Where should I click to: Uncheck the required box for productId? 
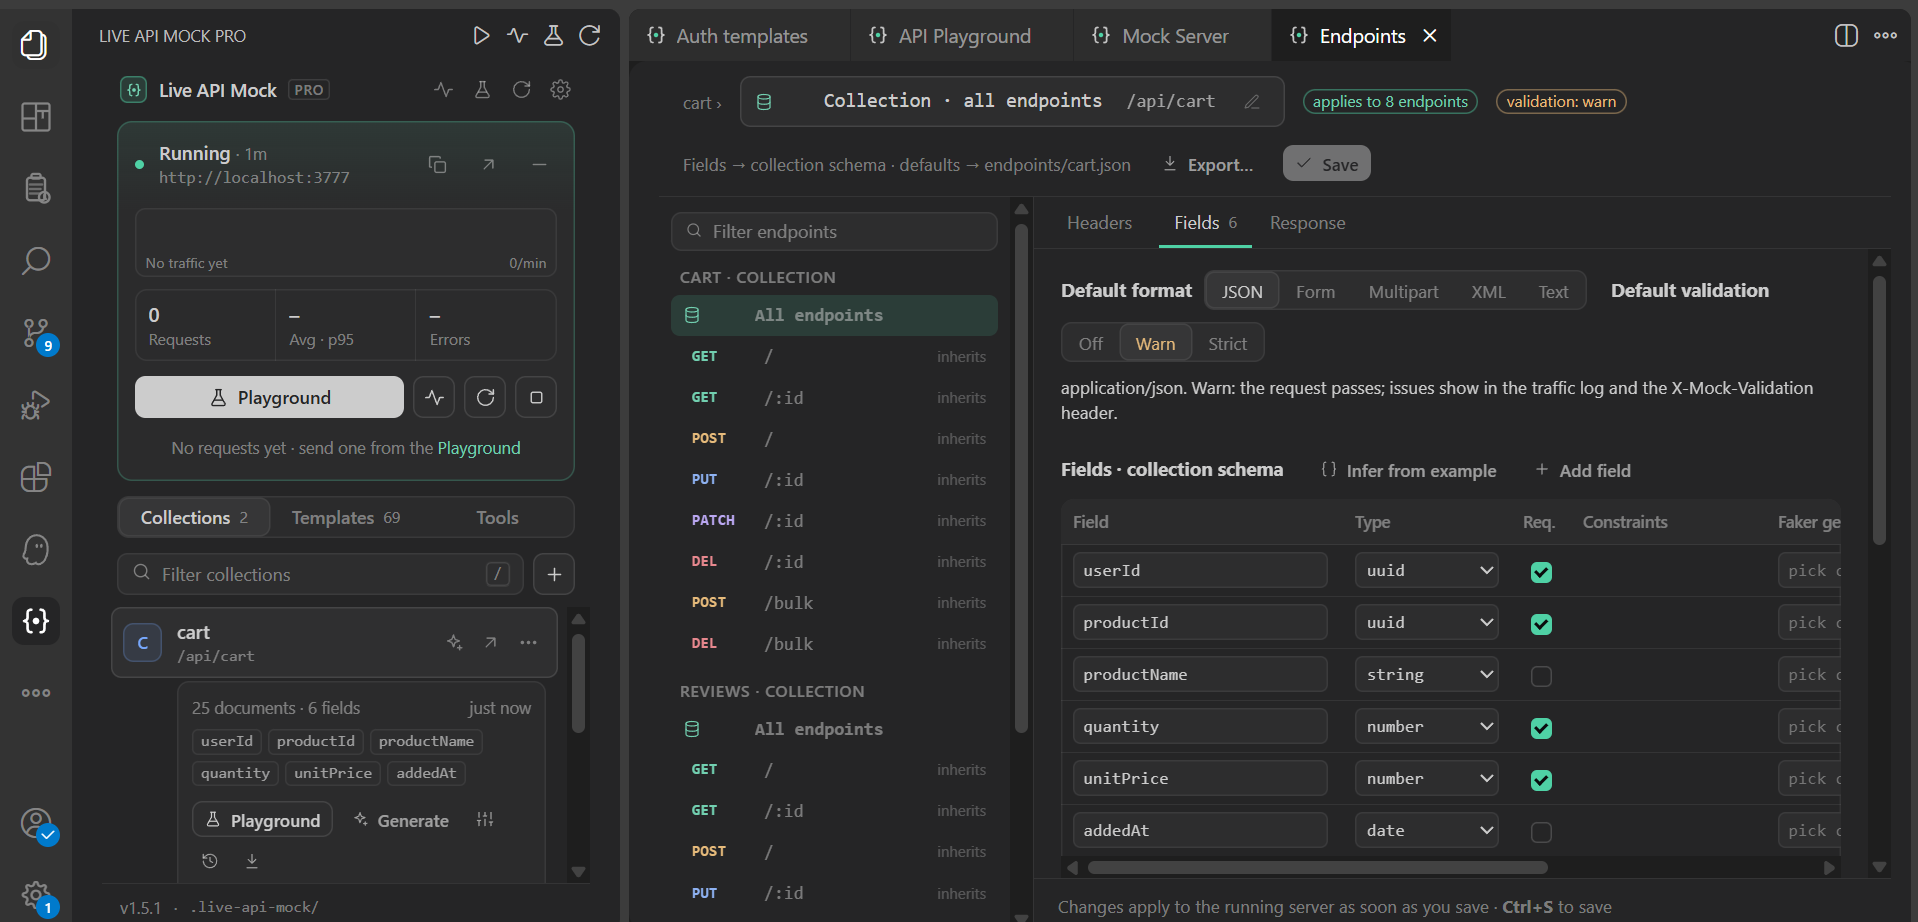click(1541, 624)
